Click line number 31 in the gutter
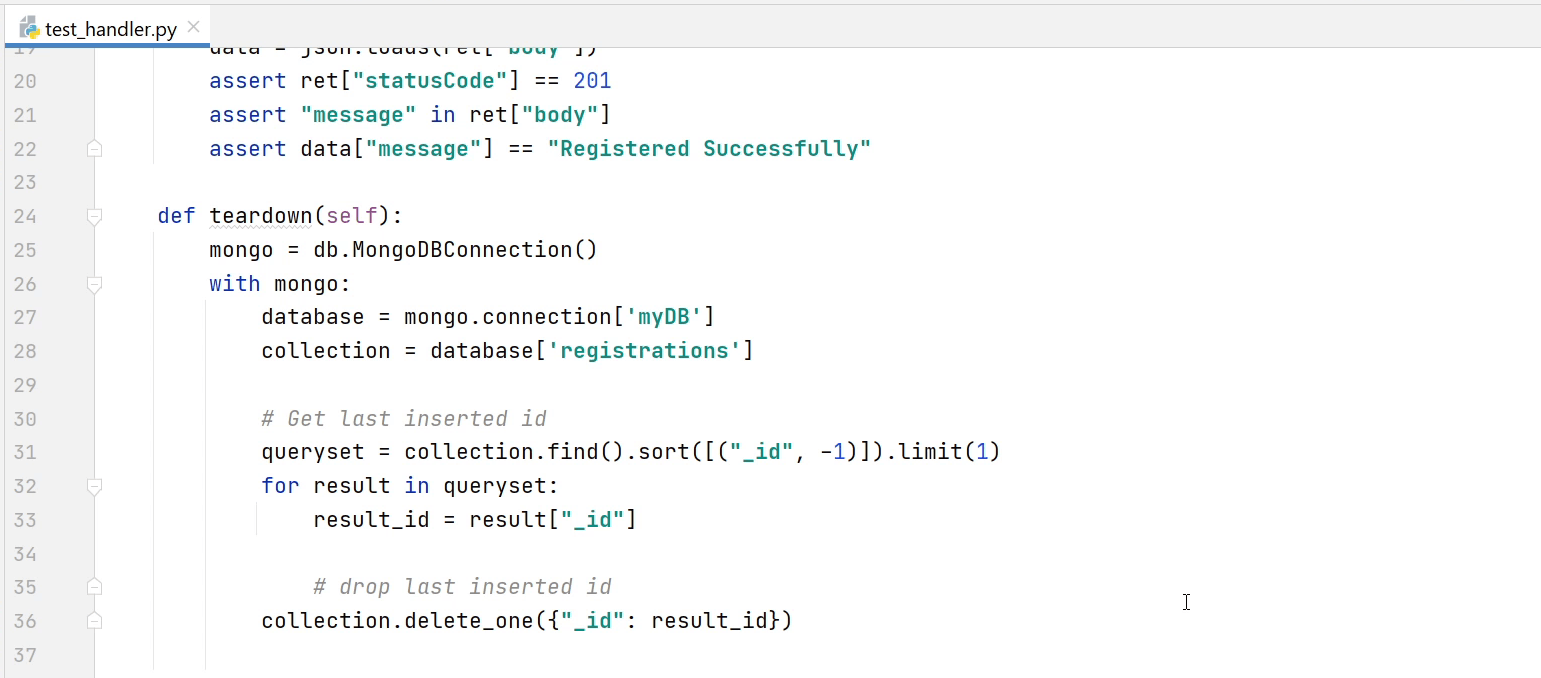The height and width of the screenshot is (678, 1541). (x=25, y=451)
